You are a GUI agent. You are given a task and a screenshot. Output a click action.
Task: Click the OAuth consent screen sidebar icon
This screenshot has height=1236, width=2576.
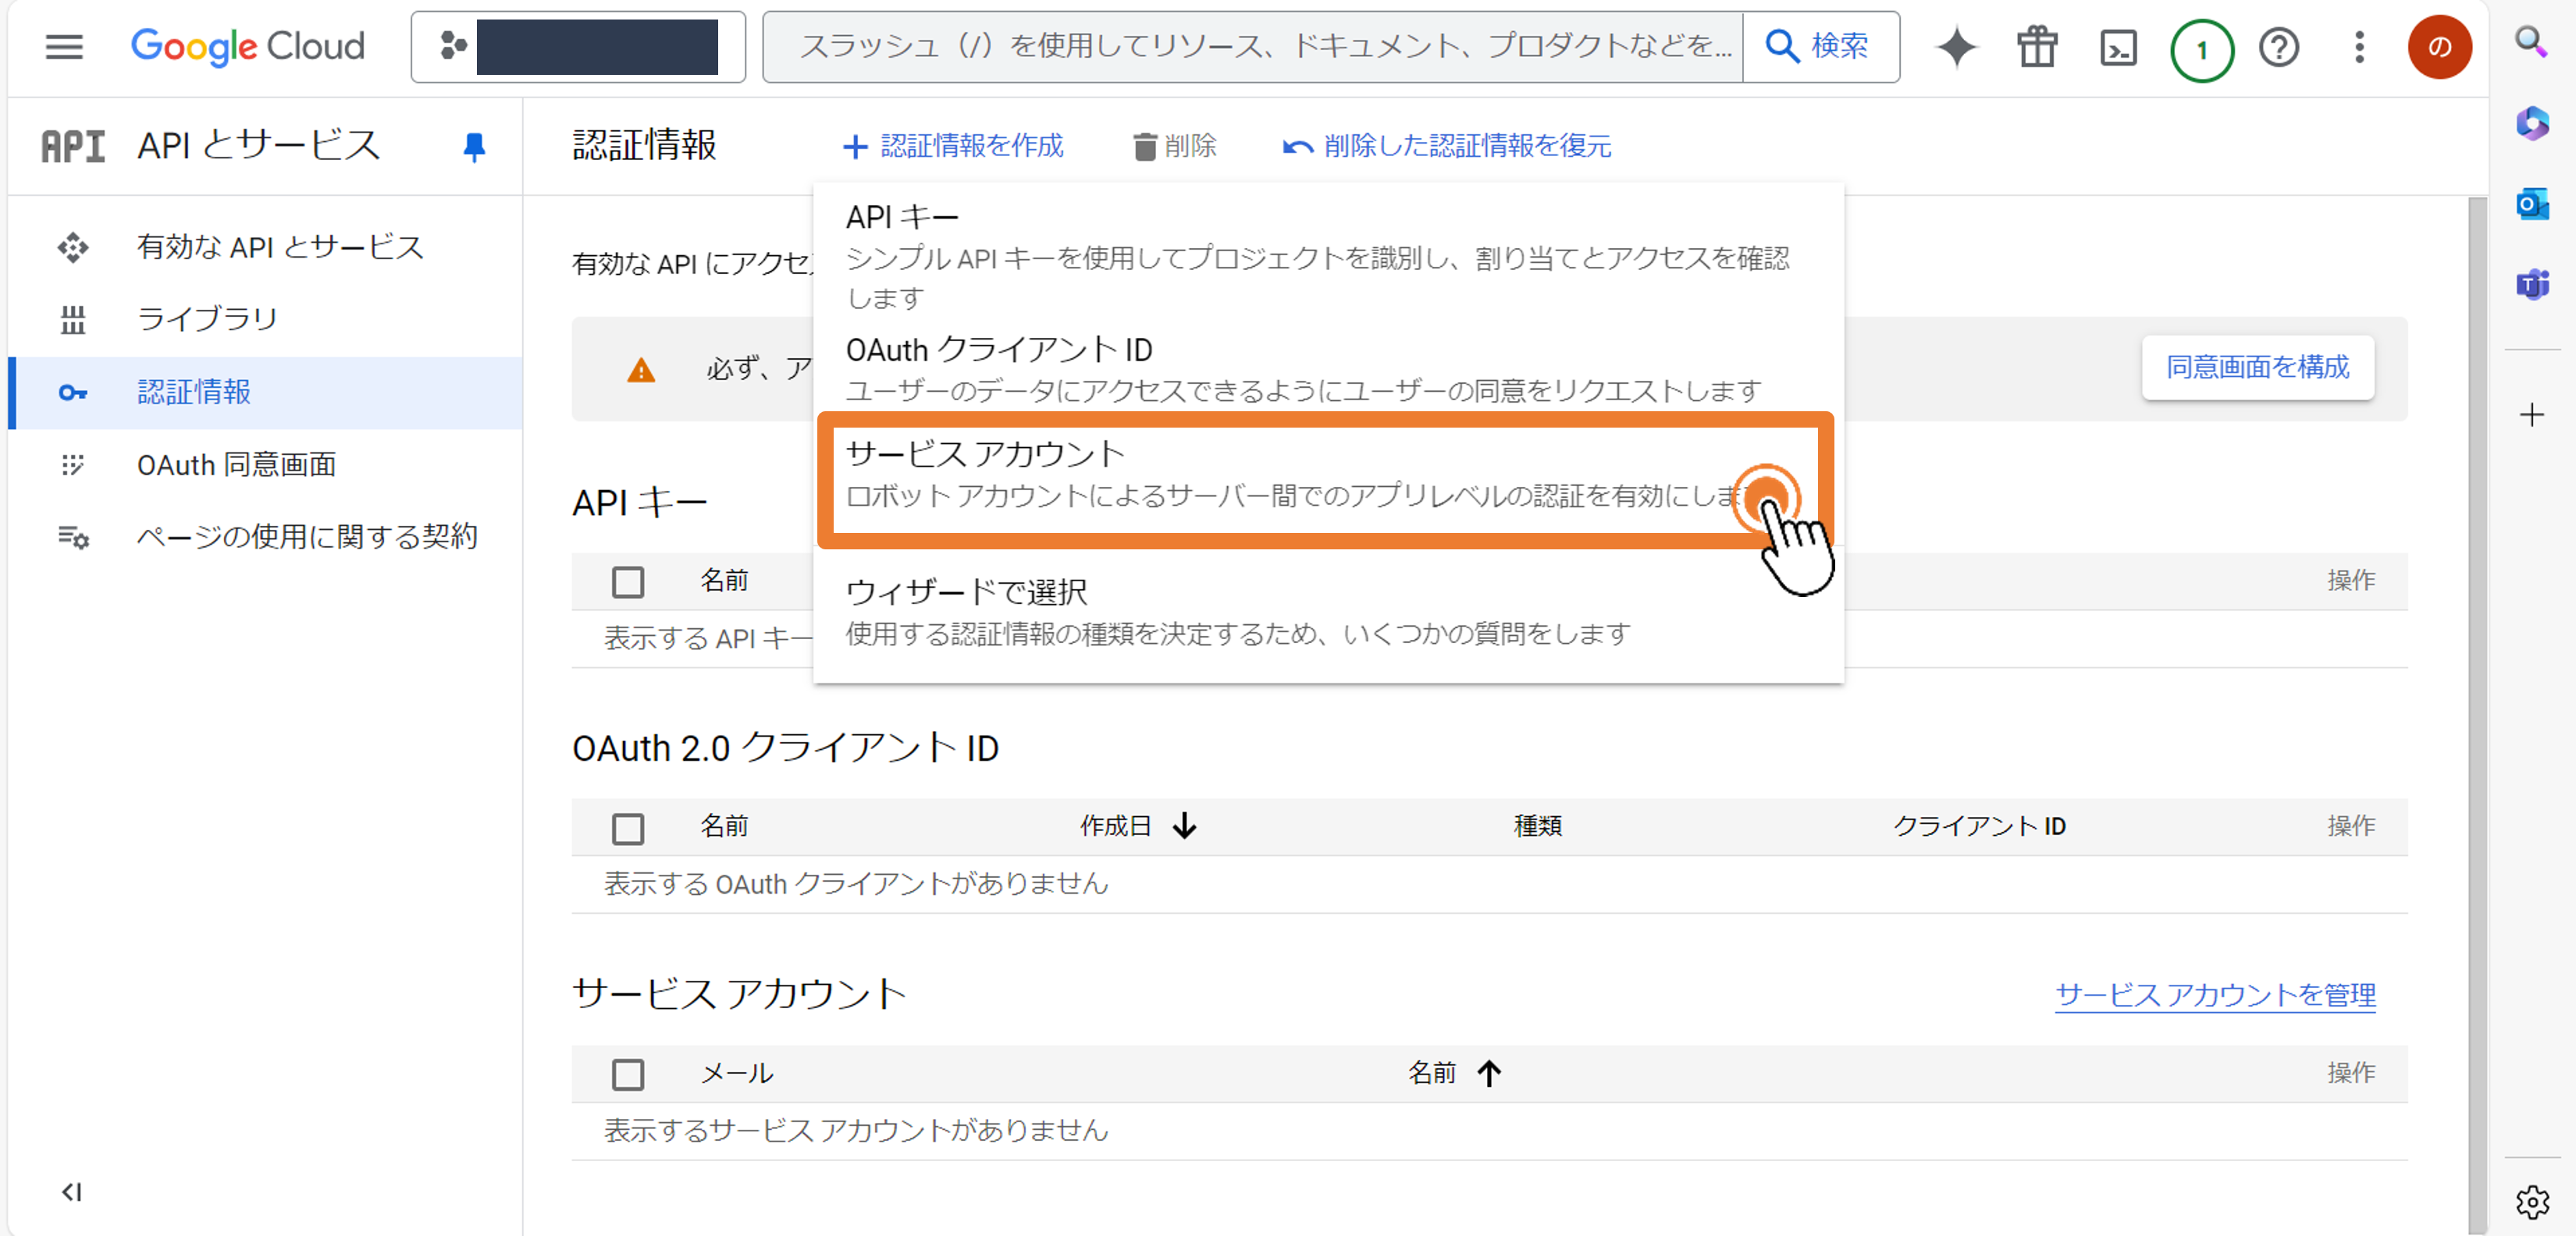[72, 465]
